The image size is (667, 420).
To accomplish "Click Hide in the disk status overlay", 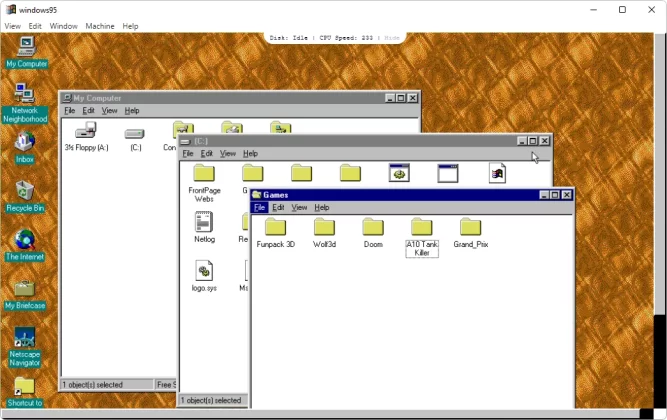I will pyautogui.click(x=392, y=38).
